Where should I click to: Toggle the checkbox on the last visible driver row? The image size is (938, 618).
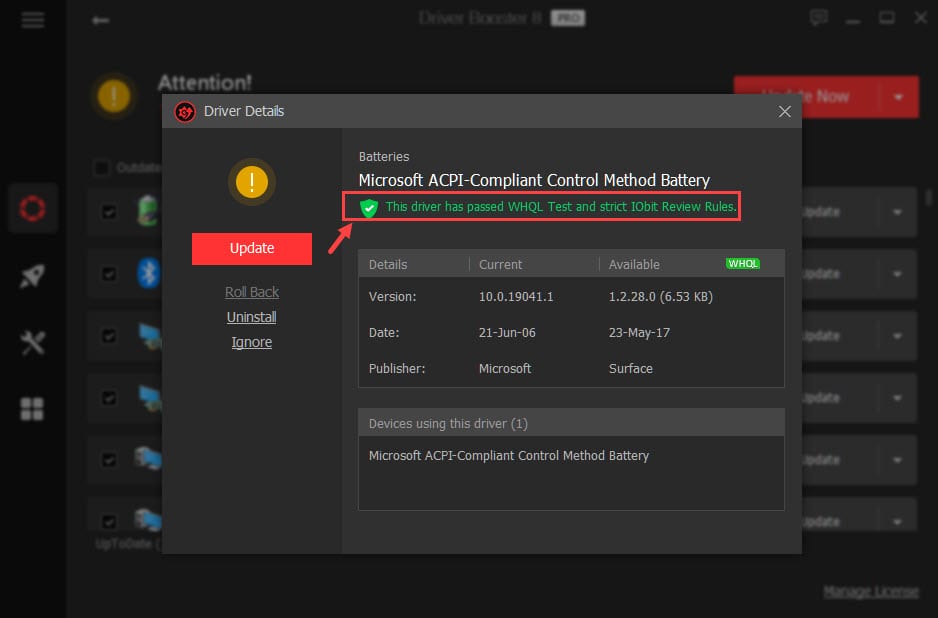pos(109,522)
